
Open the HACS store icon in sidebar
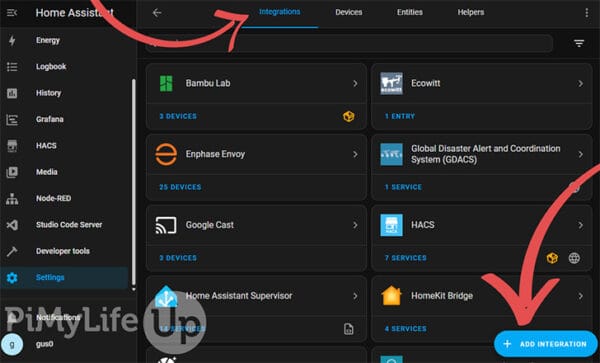[12, 146]
